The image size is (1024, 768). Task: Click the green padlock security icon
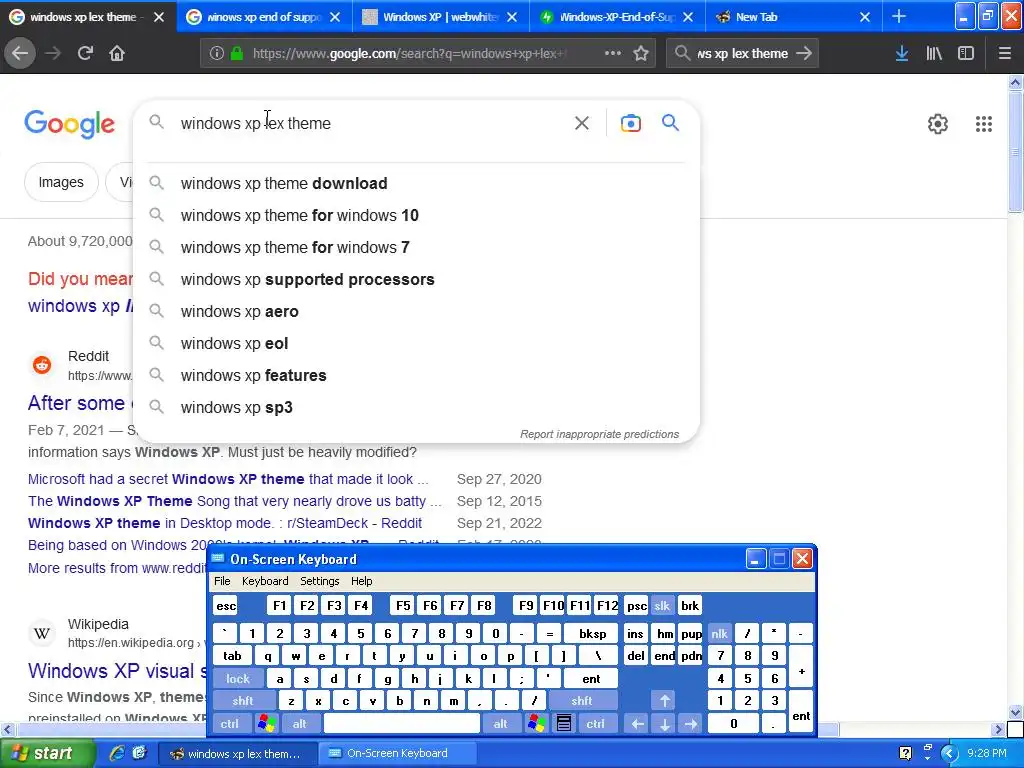[x=236, y=54]
